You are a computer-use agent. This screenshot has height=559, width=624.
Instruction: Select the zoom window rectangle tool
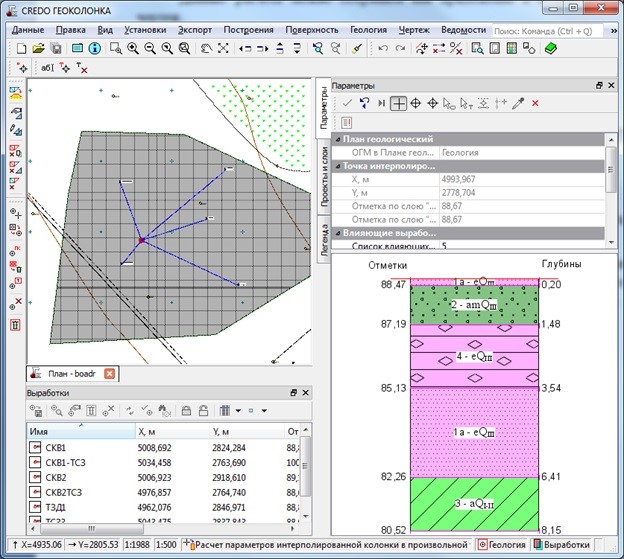116,49
